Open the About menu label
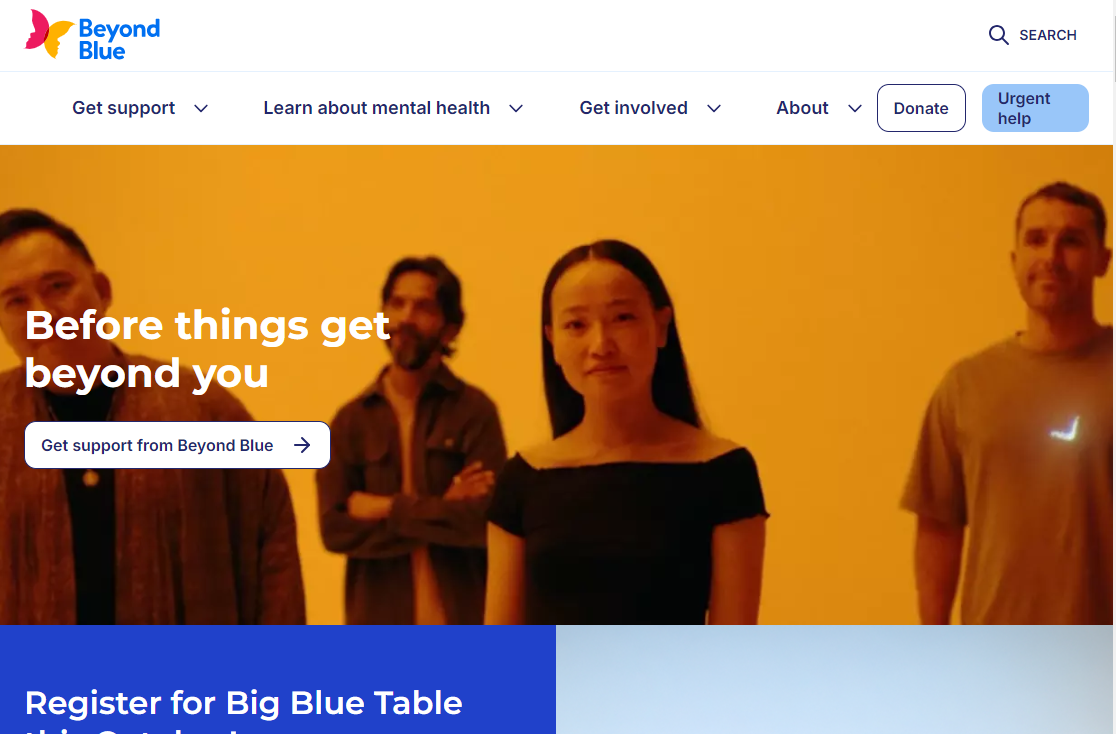 coord(802,108)
